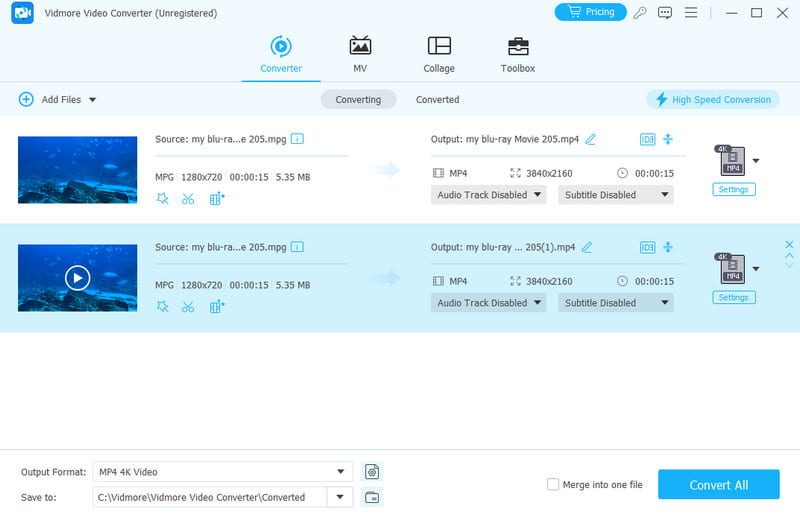Viewport: 800px width, 515px height.
Task: Open effects editor for first file
Action: [x=162, y=199]
